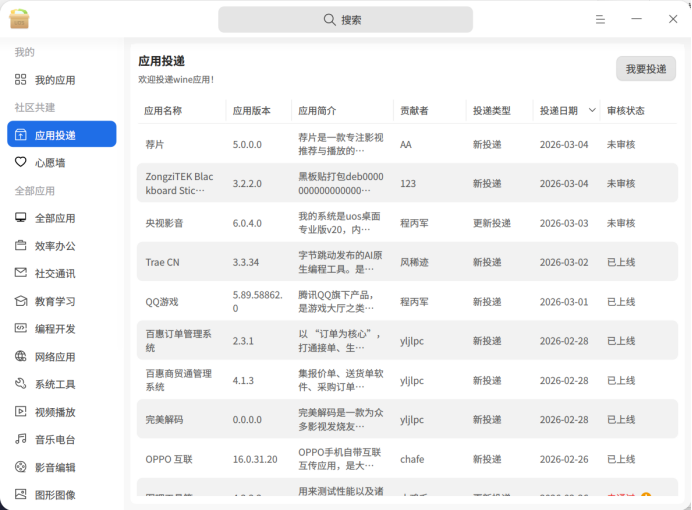Open the 音乐电台 category
Viewport: 692px width, 510px height.
[55, 439]
